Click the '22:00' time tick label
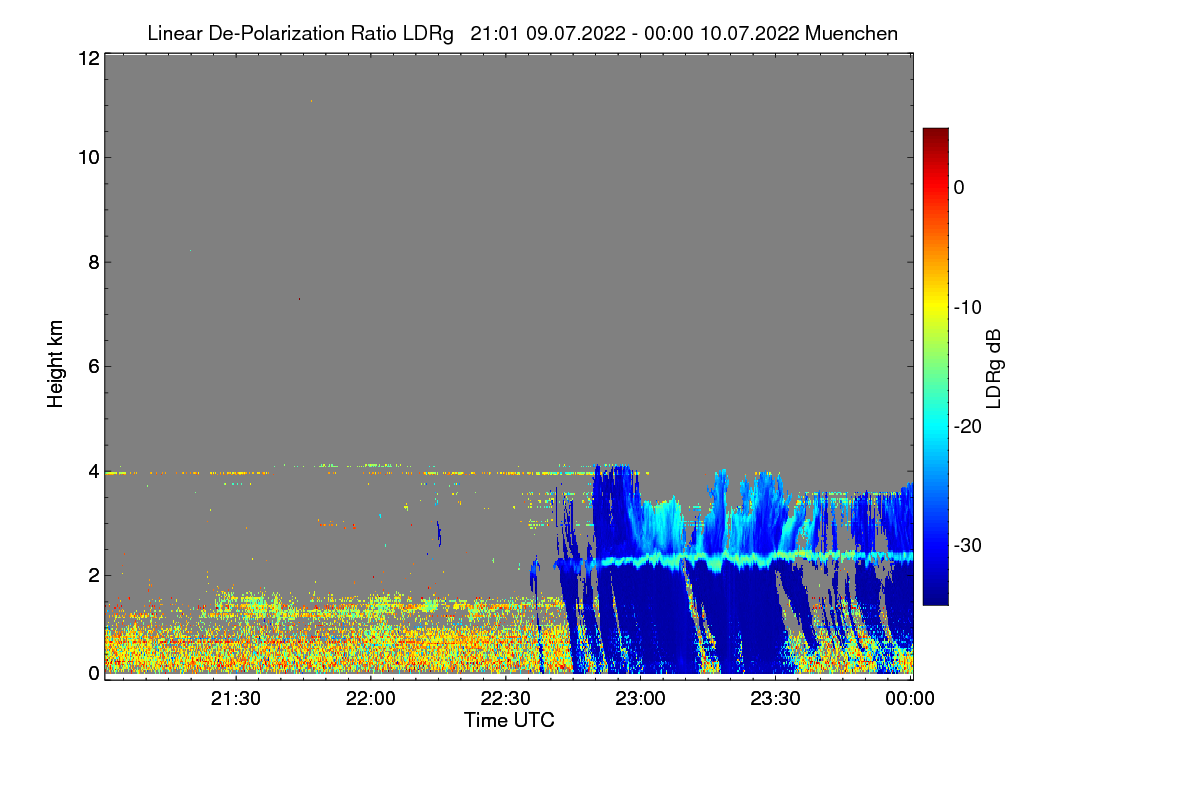 372,699
